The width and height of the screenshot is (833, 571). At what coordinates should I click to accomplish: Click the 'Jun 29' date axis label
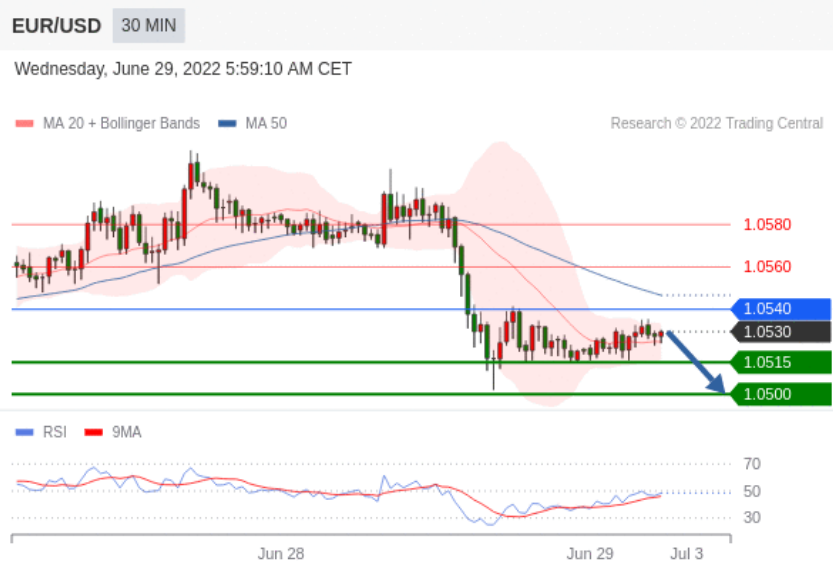point(590,554)
